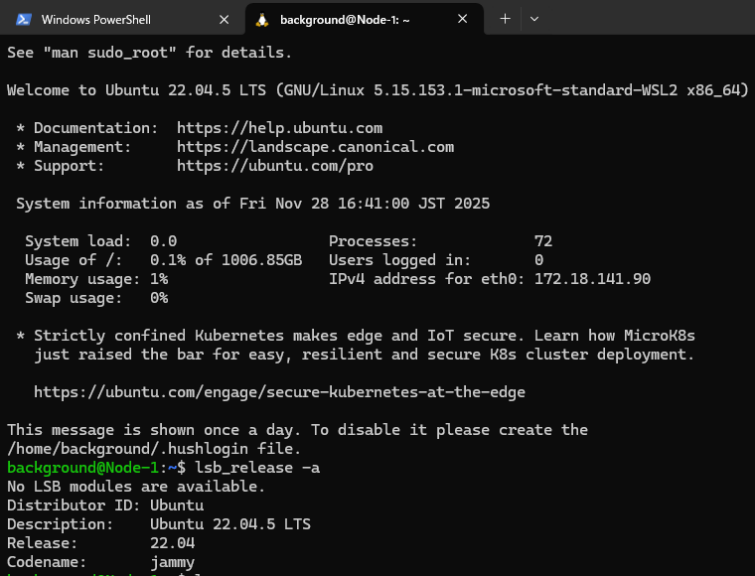Click the Description value Ubuntu 22.04.5 LTS
Screen dimensions: 755x576
point(230,524)
